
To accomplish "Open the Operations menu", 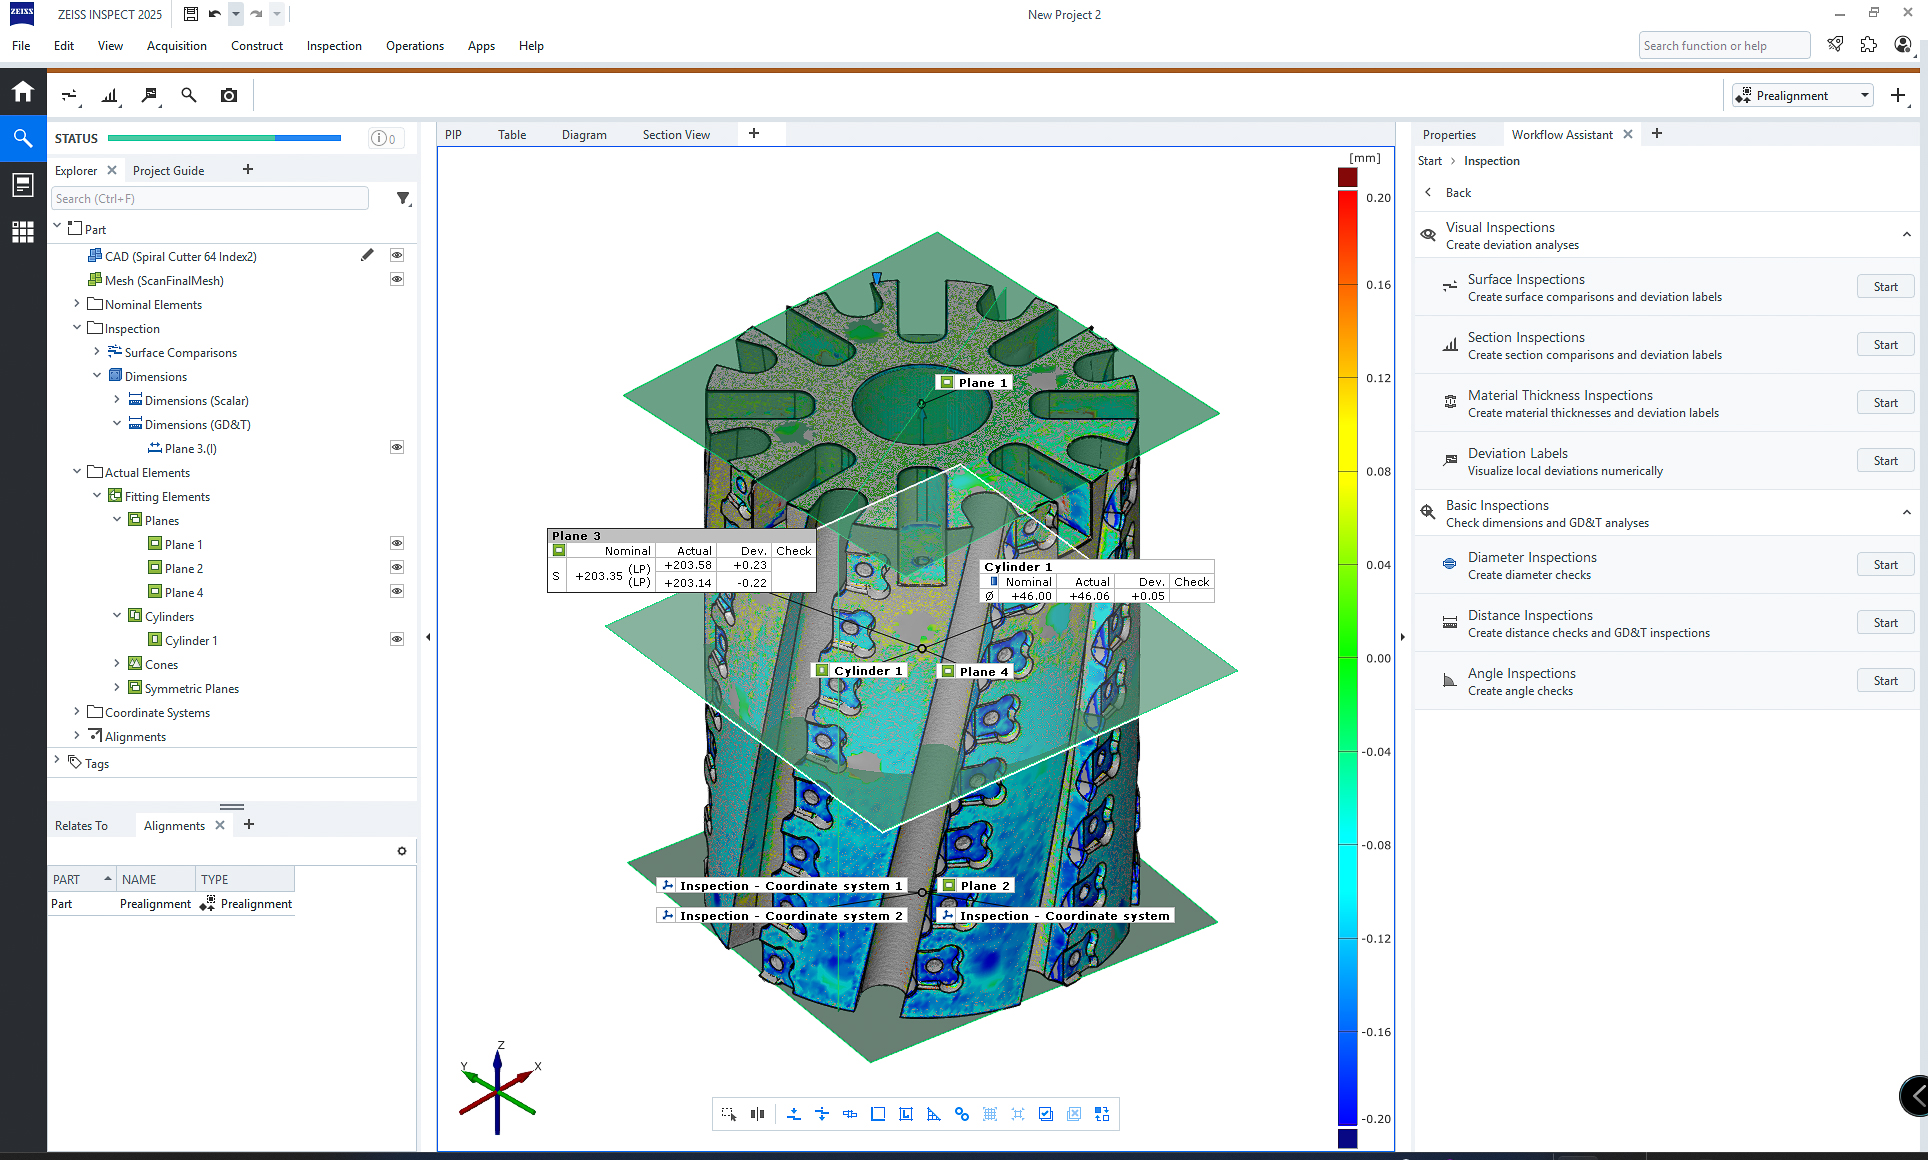I will (415, 46).
